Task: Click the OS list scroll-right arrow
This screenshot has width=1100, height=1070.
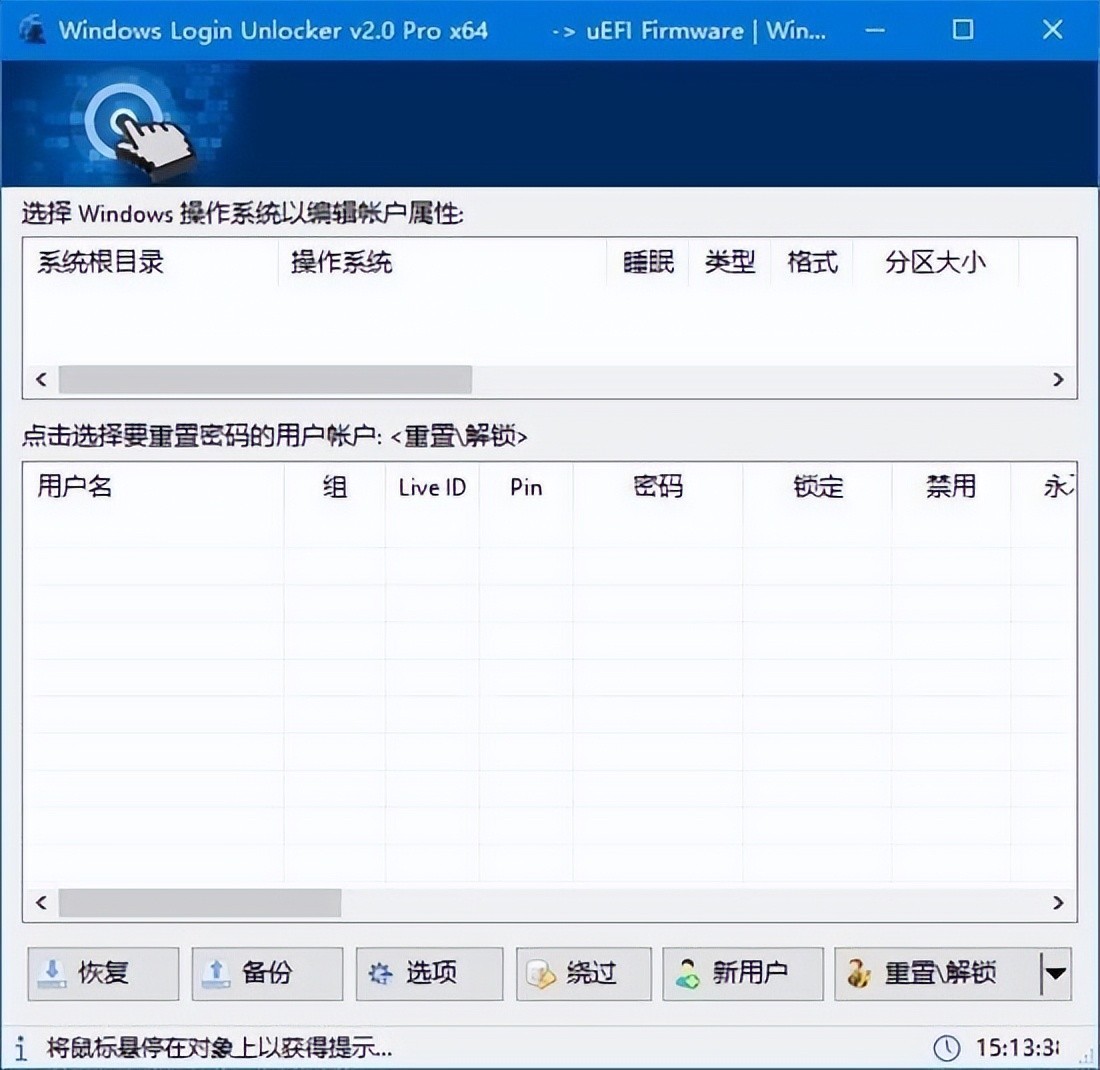Action: click(1059, 380)
